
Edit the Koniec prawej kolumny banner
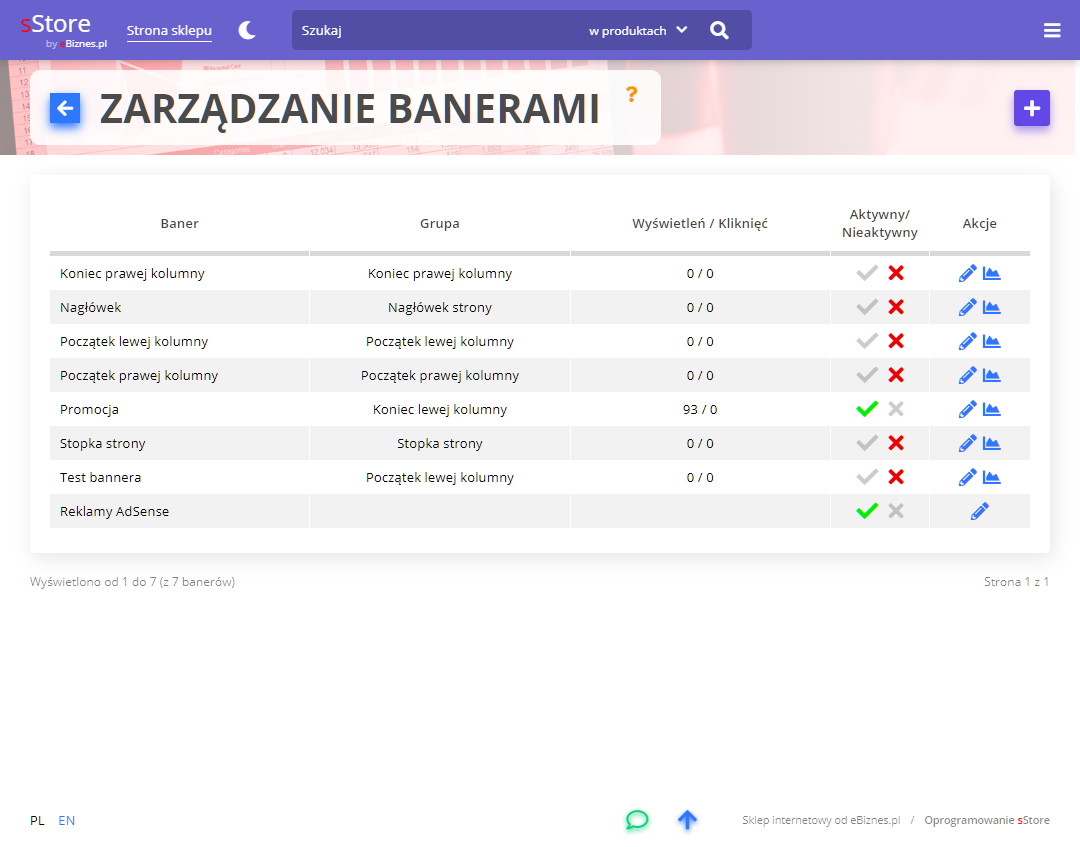point(967,273)
